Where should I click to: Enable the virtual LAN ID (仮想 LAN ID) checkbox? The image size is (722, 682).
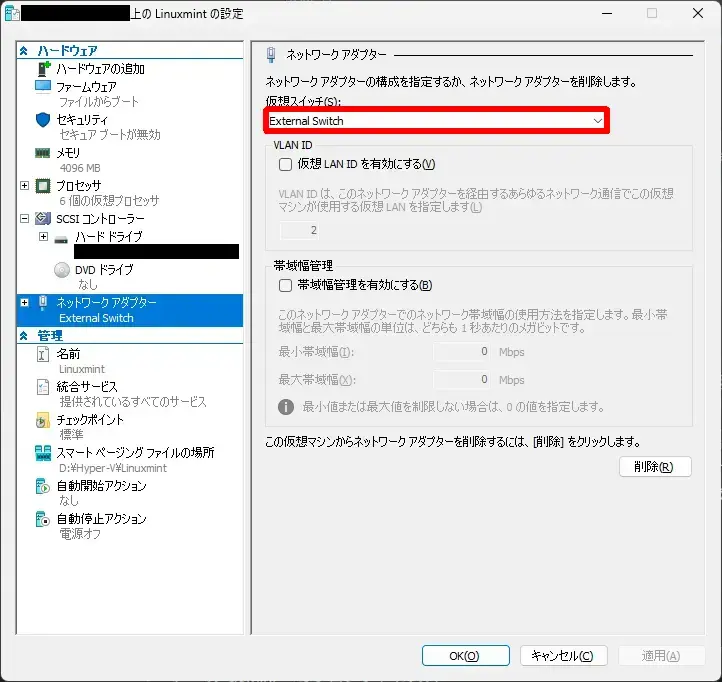[285, 164]
